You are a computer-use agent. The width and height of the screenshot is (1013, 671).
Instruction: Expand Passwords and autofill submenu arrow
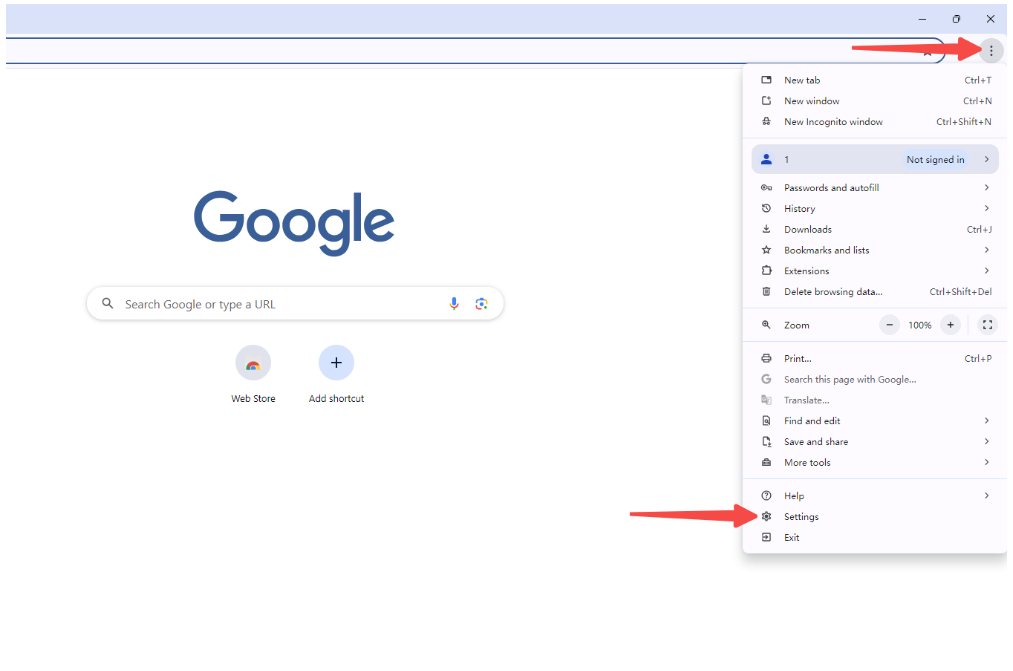[987, 187]
